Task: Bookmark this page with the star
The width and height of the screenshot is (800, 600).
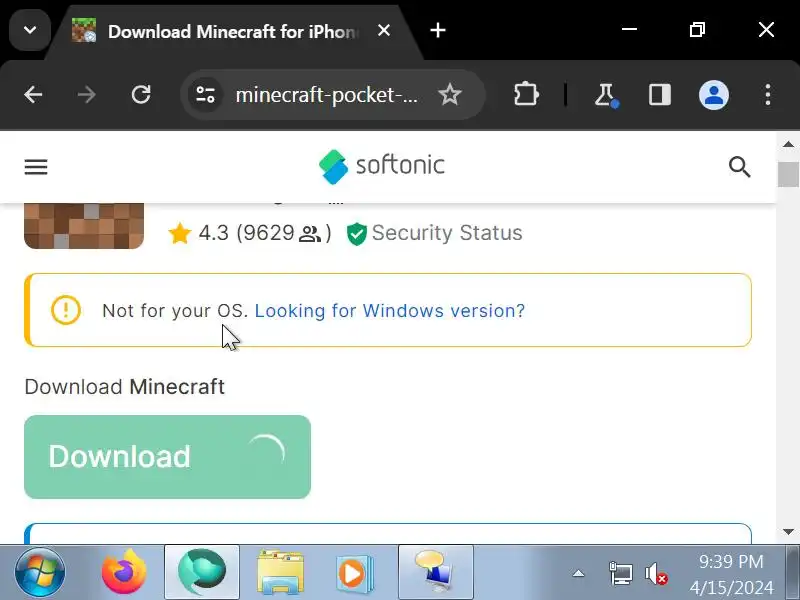Action: (449, 95)
